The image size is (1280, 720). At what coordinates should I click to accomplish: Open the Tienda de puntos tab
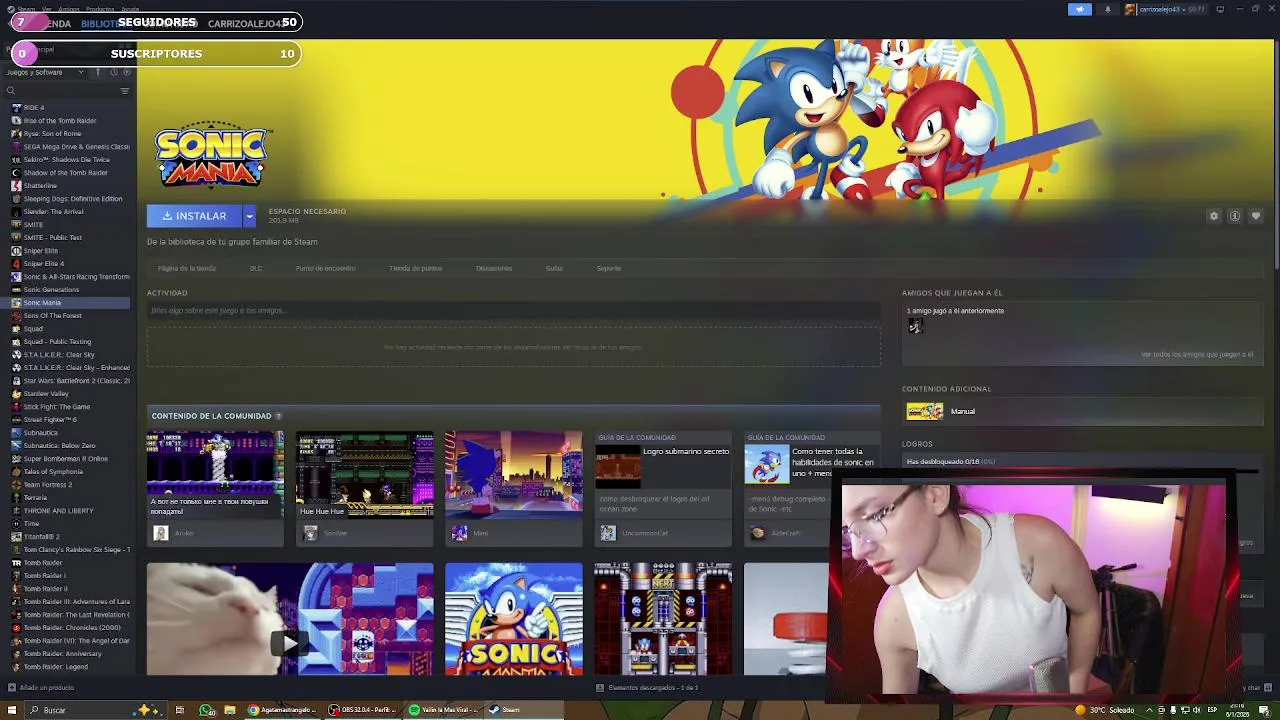pyautogui.click(x=416, y=268)
